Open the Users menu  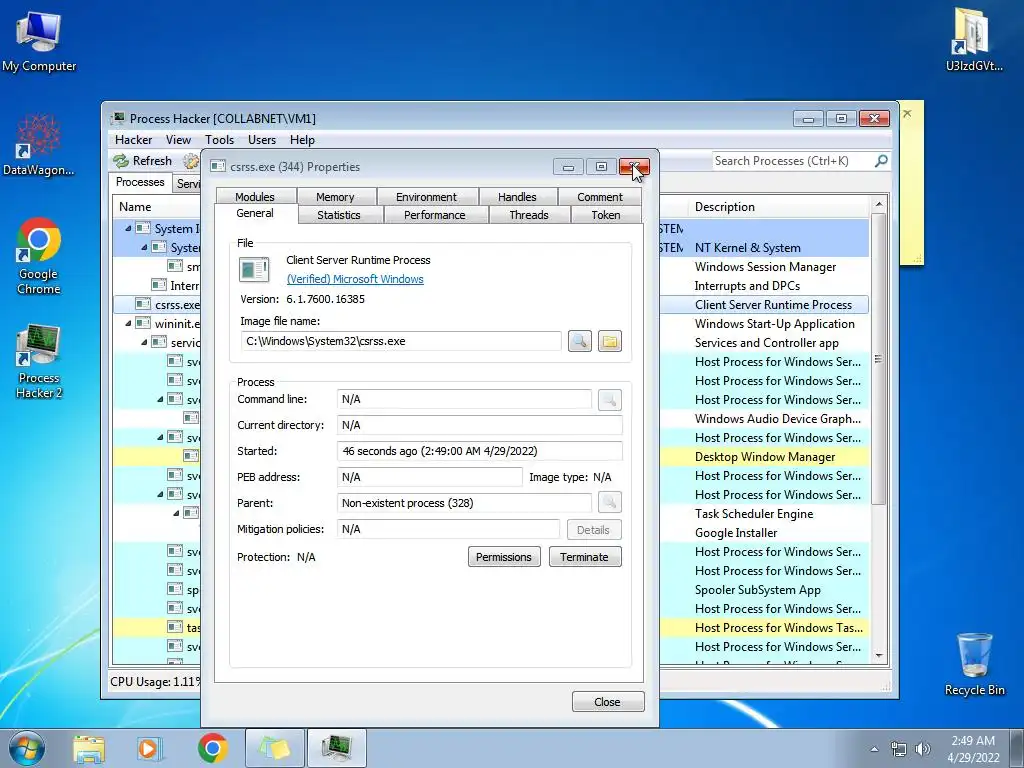coord(262,140)
